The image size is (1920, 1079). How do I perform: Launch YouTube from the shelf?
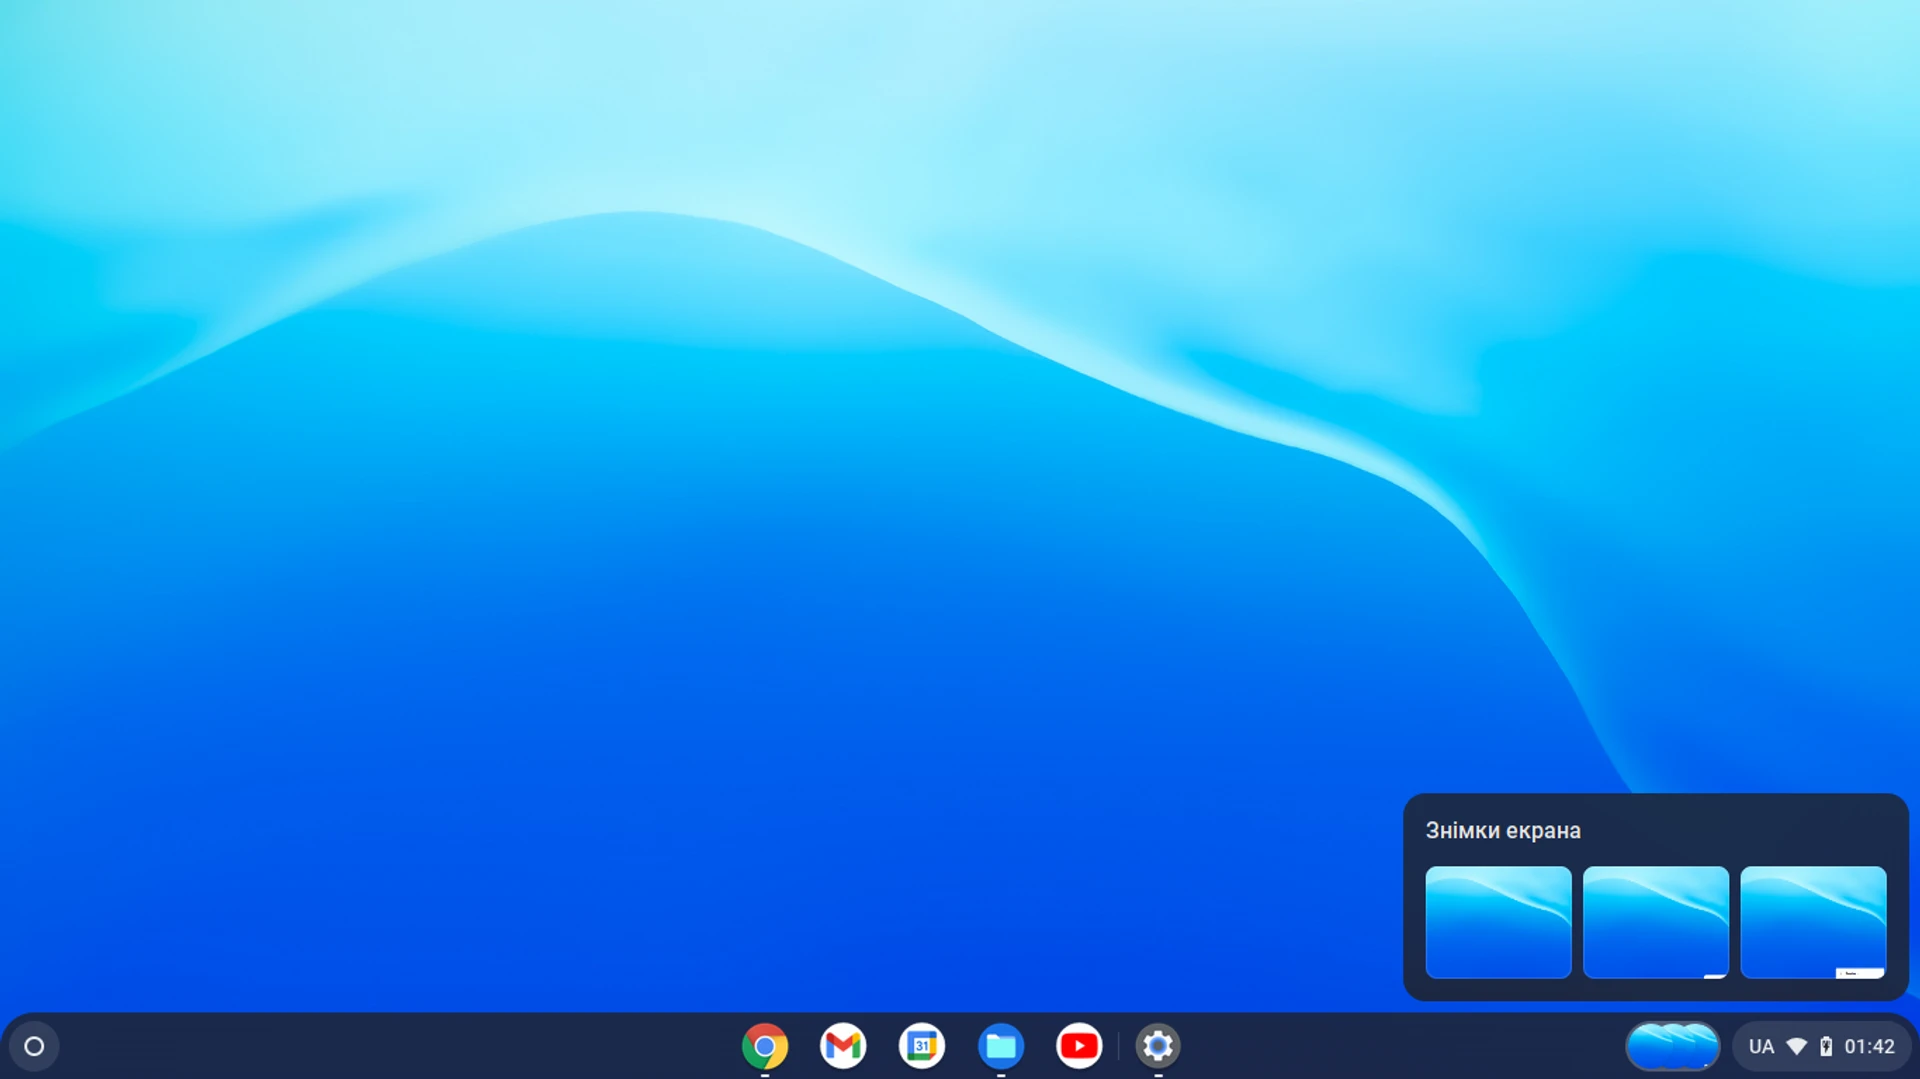[1079, 1045]
